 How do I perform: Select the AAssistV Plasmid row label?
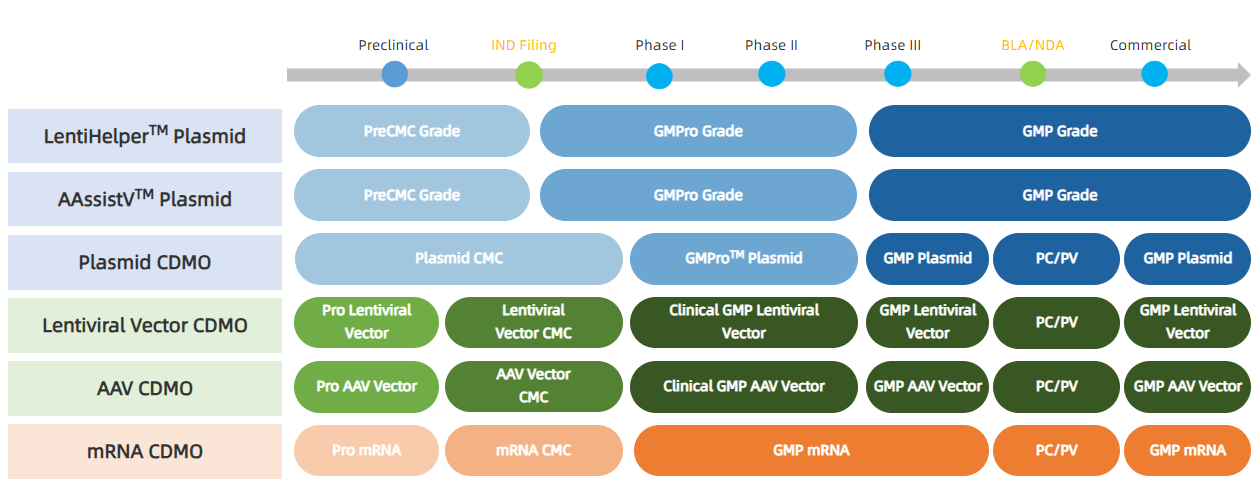pyautogui.click(x=145, y=198)
